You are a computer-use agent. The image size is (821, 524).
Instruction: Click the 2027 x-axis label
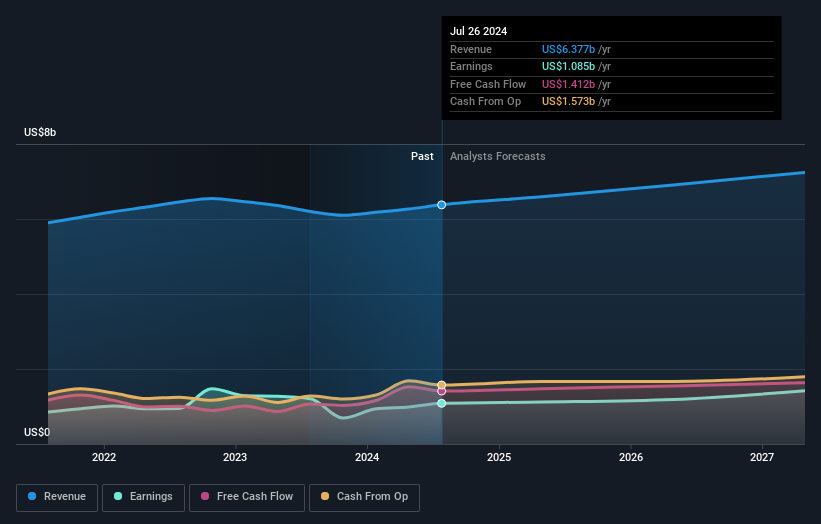(762, 457)
